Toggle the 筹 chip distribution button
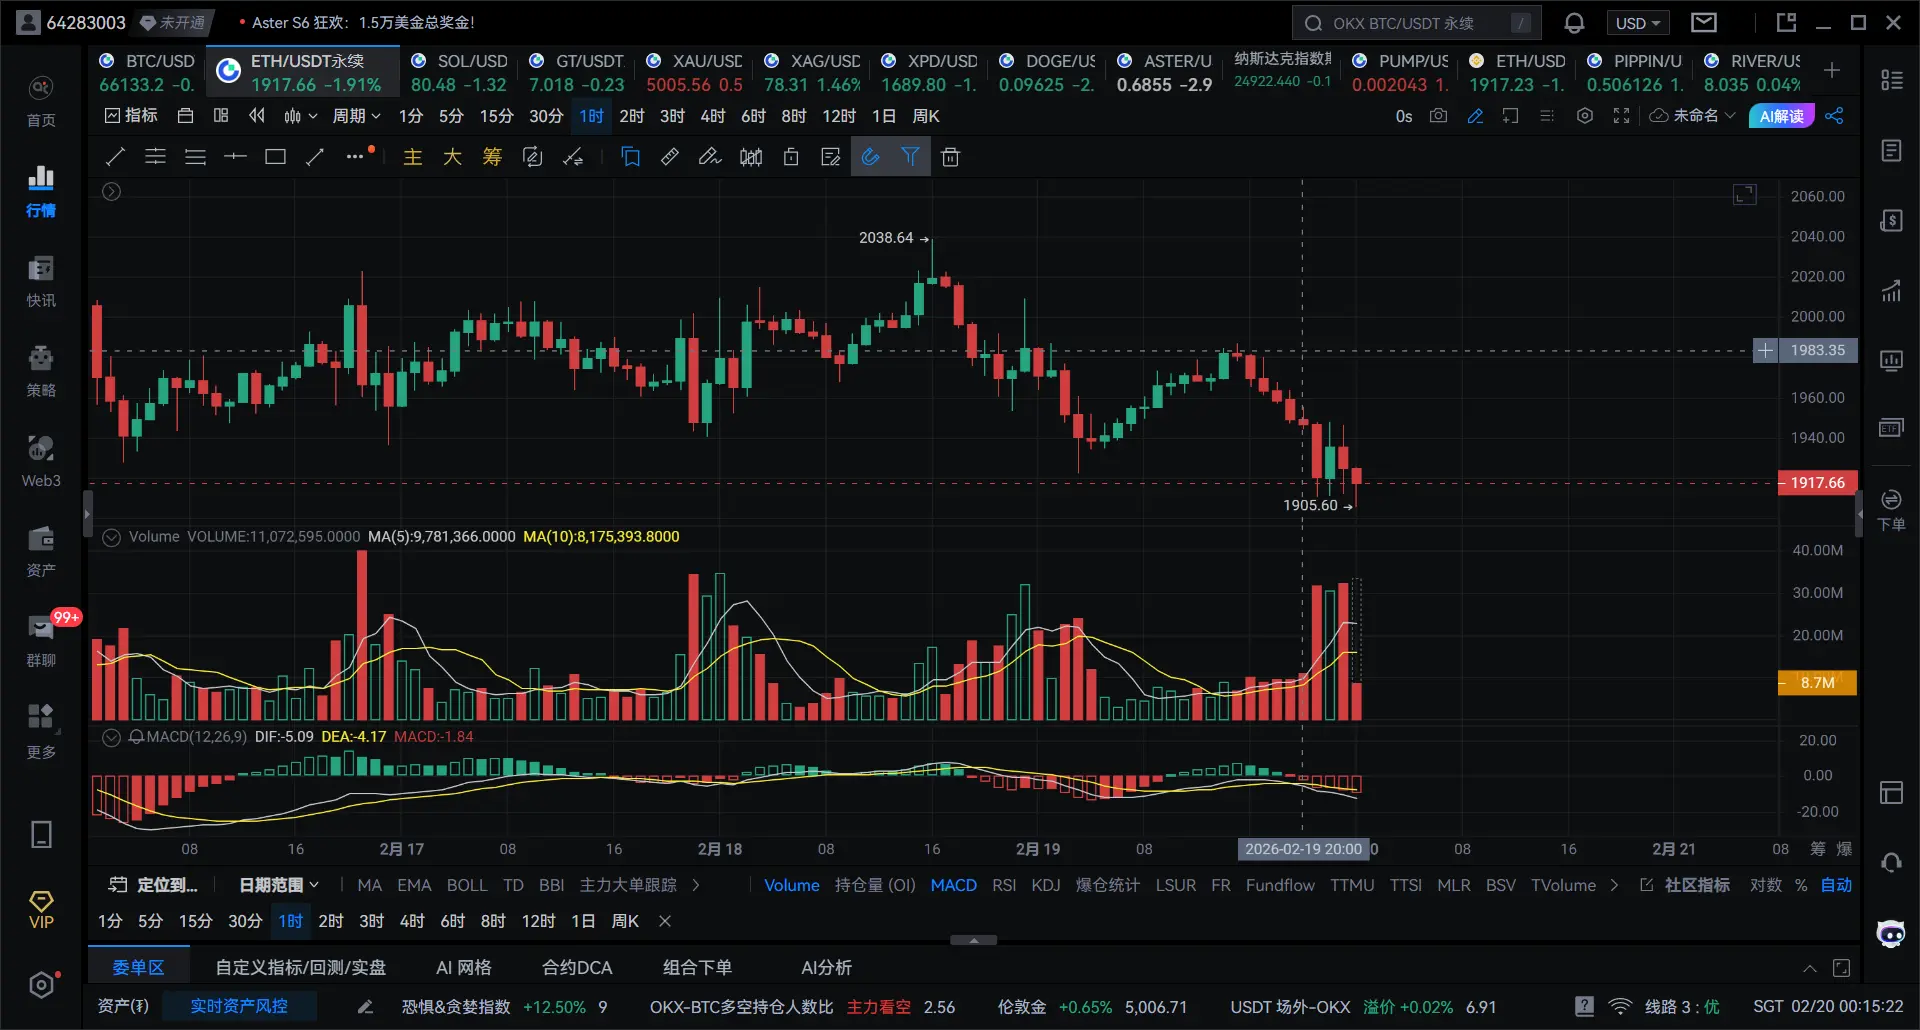 492,156
